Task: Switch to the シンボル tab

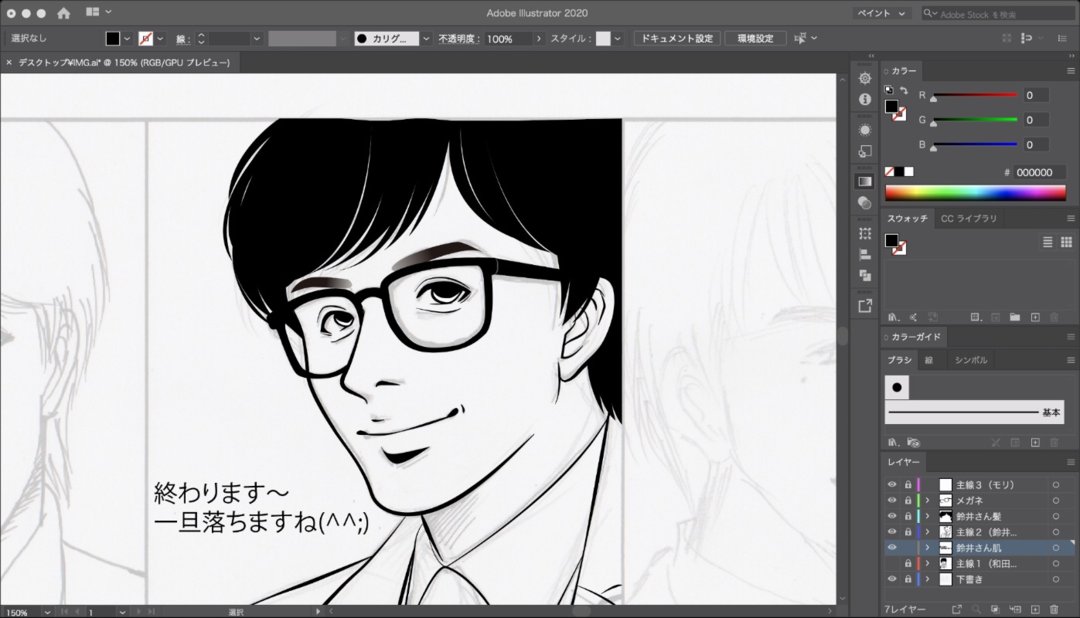Action: point(970,360)
